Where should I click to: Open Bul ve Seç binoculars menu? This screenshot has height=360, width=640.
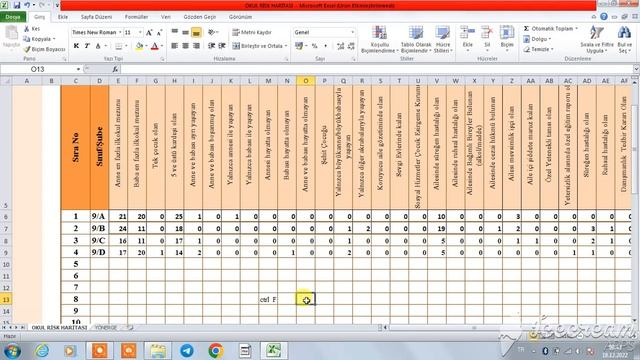(x=624, y=39)
